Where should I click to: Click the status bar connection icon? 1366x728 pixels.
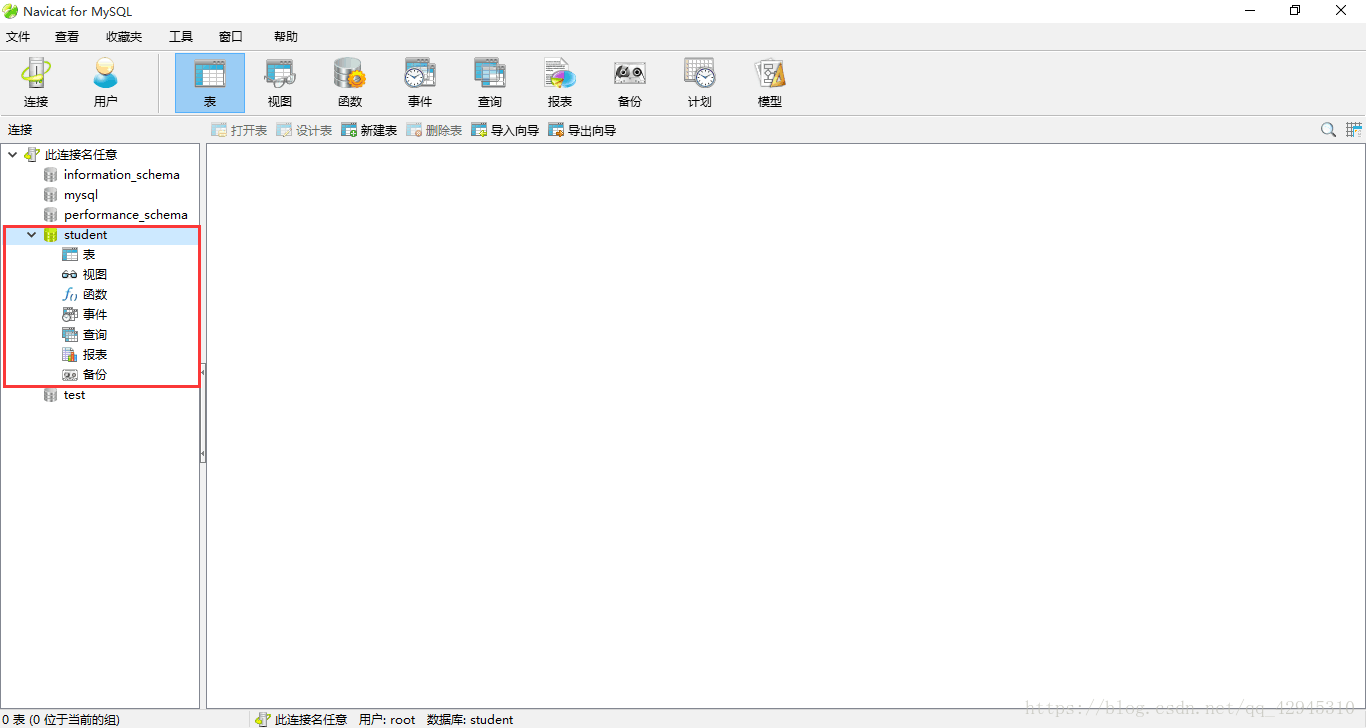[x=263, y=720]
